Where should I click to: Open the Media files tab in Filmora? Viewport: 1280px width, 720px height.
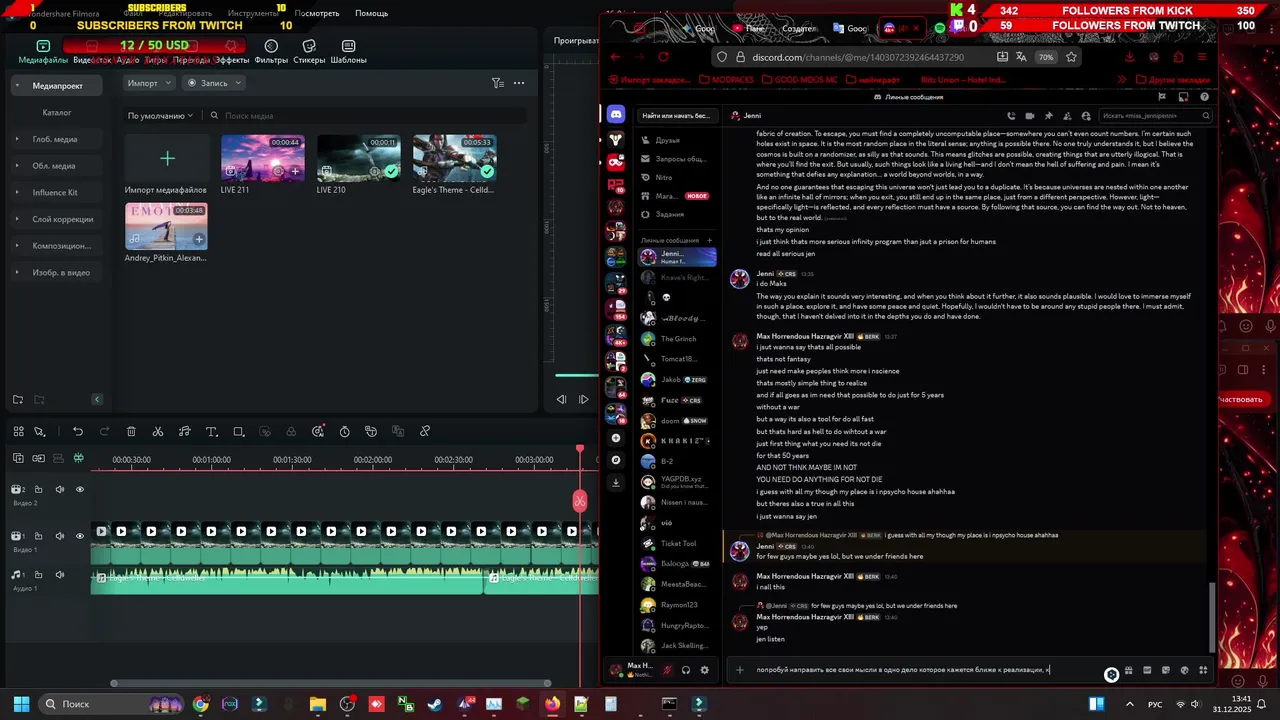pos(43,52)
